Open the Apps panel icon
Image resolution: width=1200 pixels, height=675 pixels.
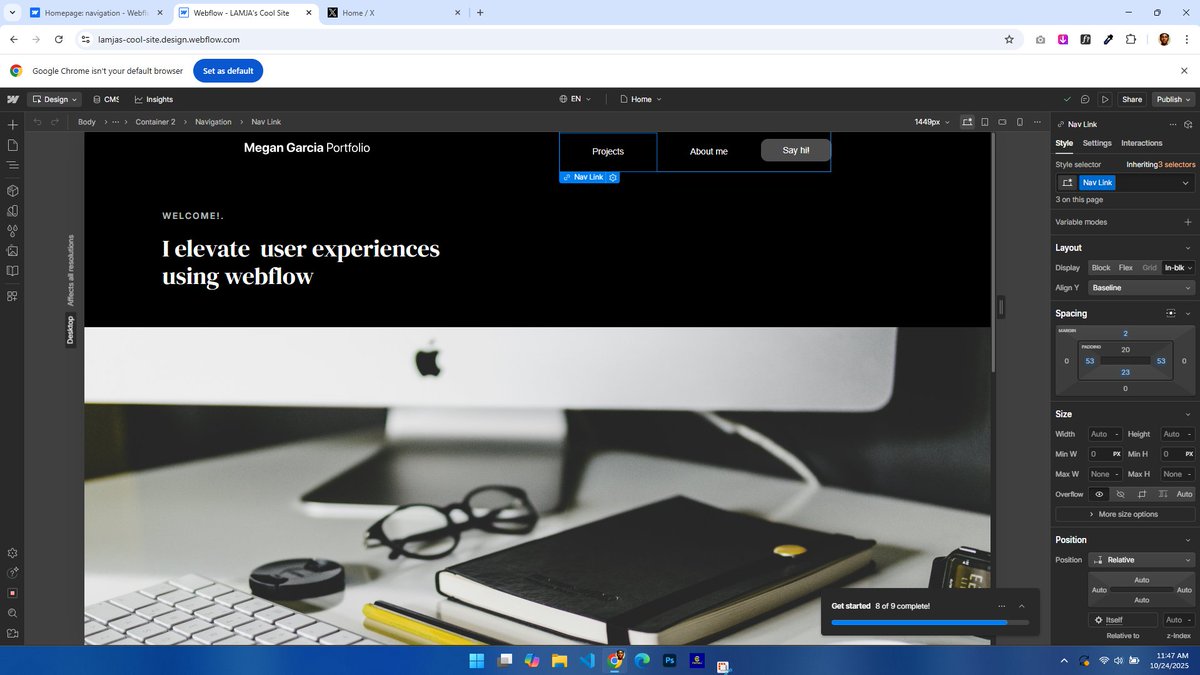(x=13, y=296)
